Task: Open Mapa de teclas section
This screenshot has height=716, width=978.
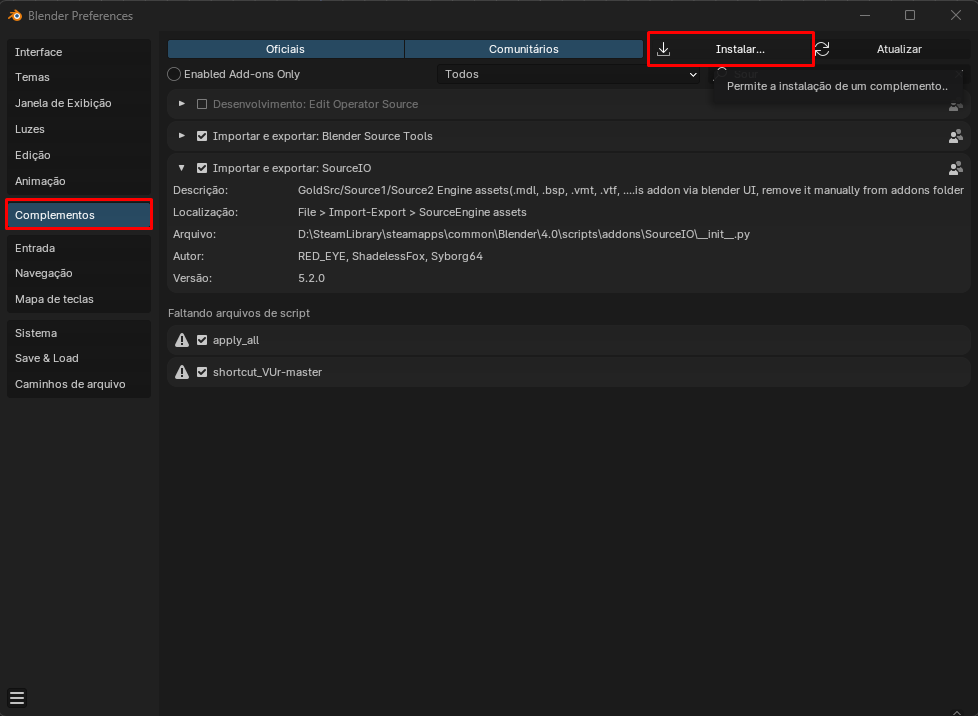Action: 79,299
